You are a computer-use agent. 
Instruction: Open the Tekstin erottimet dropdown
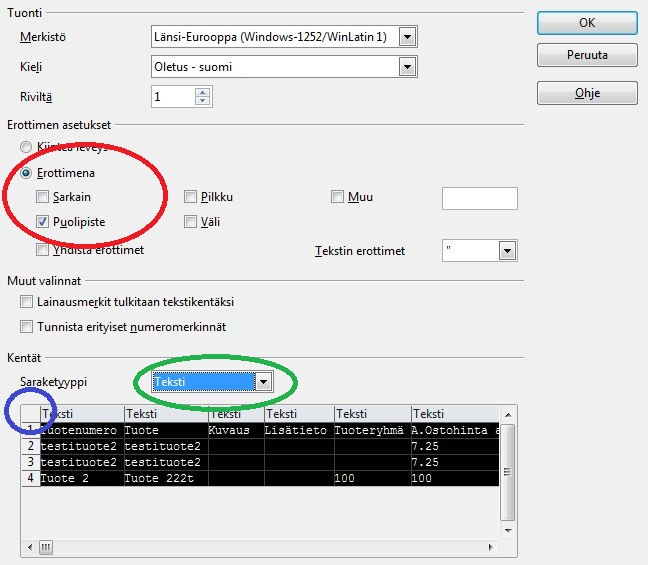click(x=507, y=251)
